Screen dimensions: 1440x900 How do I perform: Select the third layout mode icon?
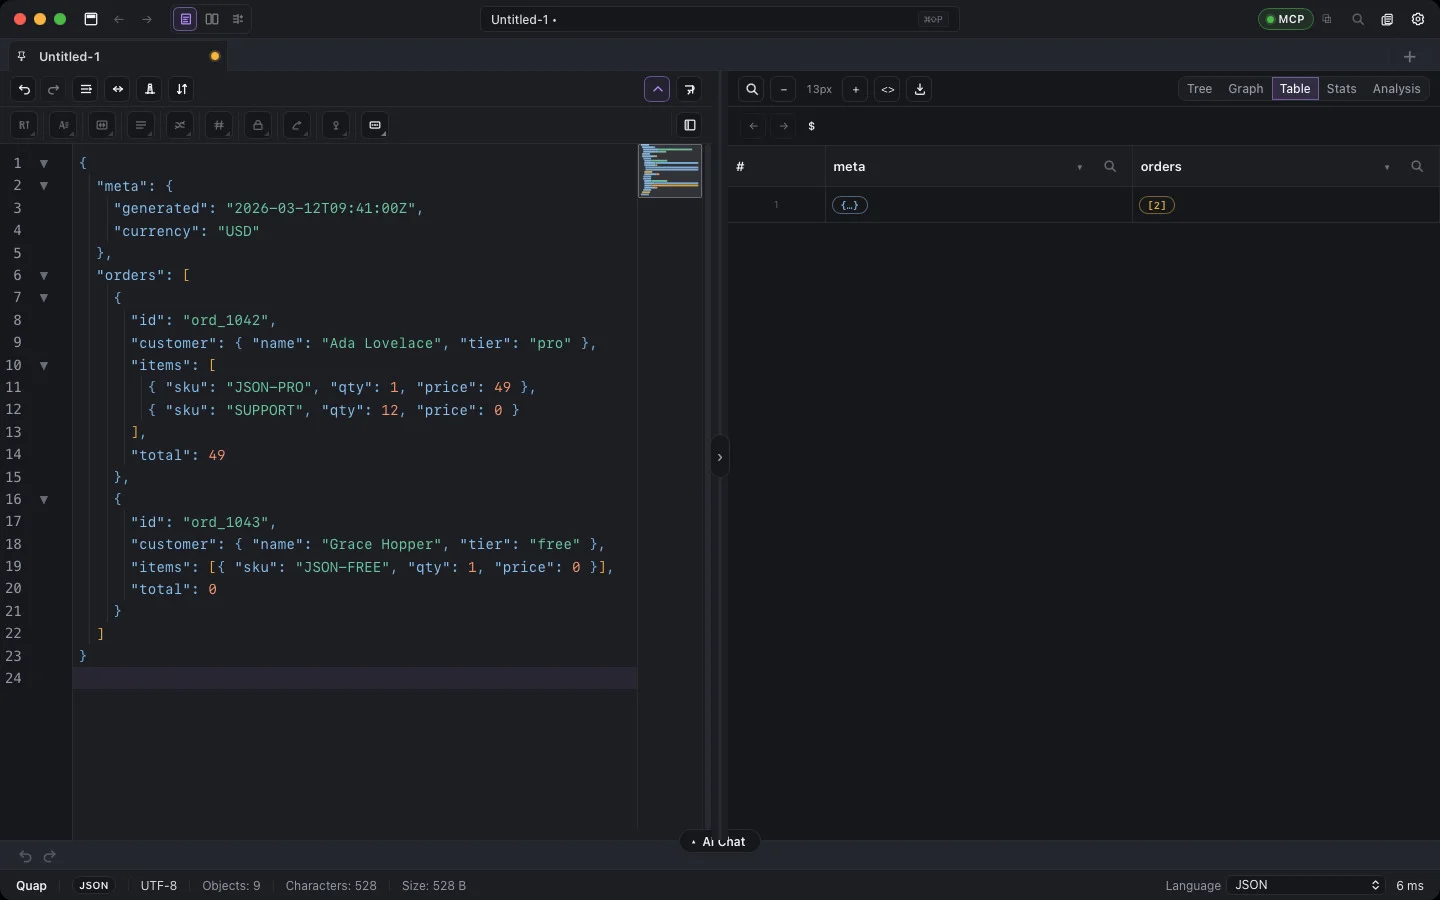(x=238, y=19)
